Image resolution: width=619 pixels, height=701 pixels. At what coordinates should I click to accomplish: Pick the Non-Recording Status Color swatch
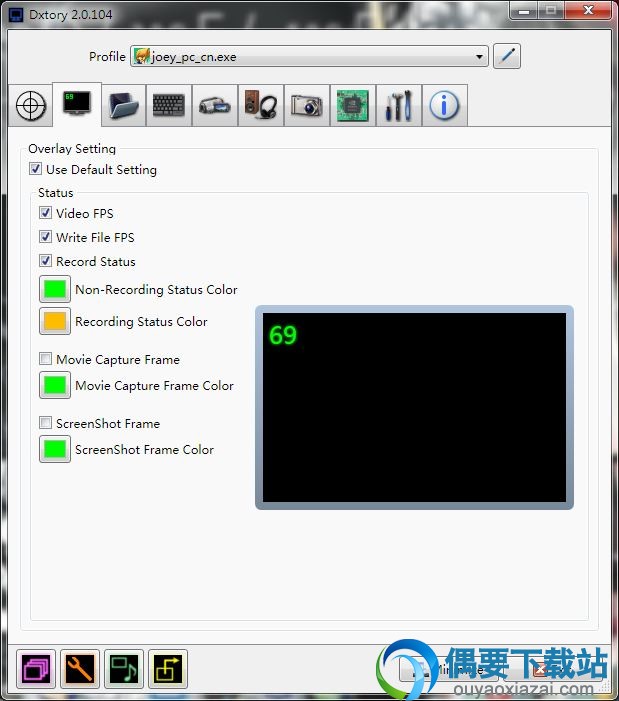tap(55, 289)
